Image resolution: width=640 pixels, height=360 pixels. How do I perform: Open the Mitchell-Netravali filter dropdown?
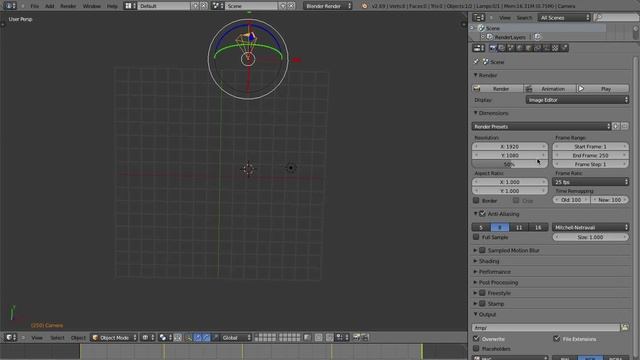tap(590, 227)
